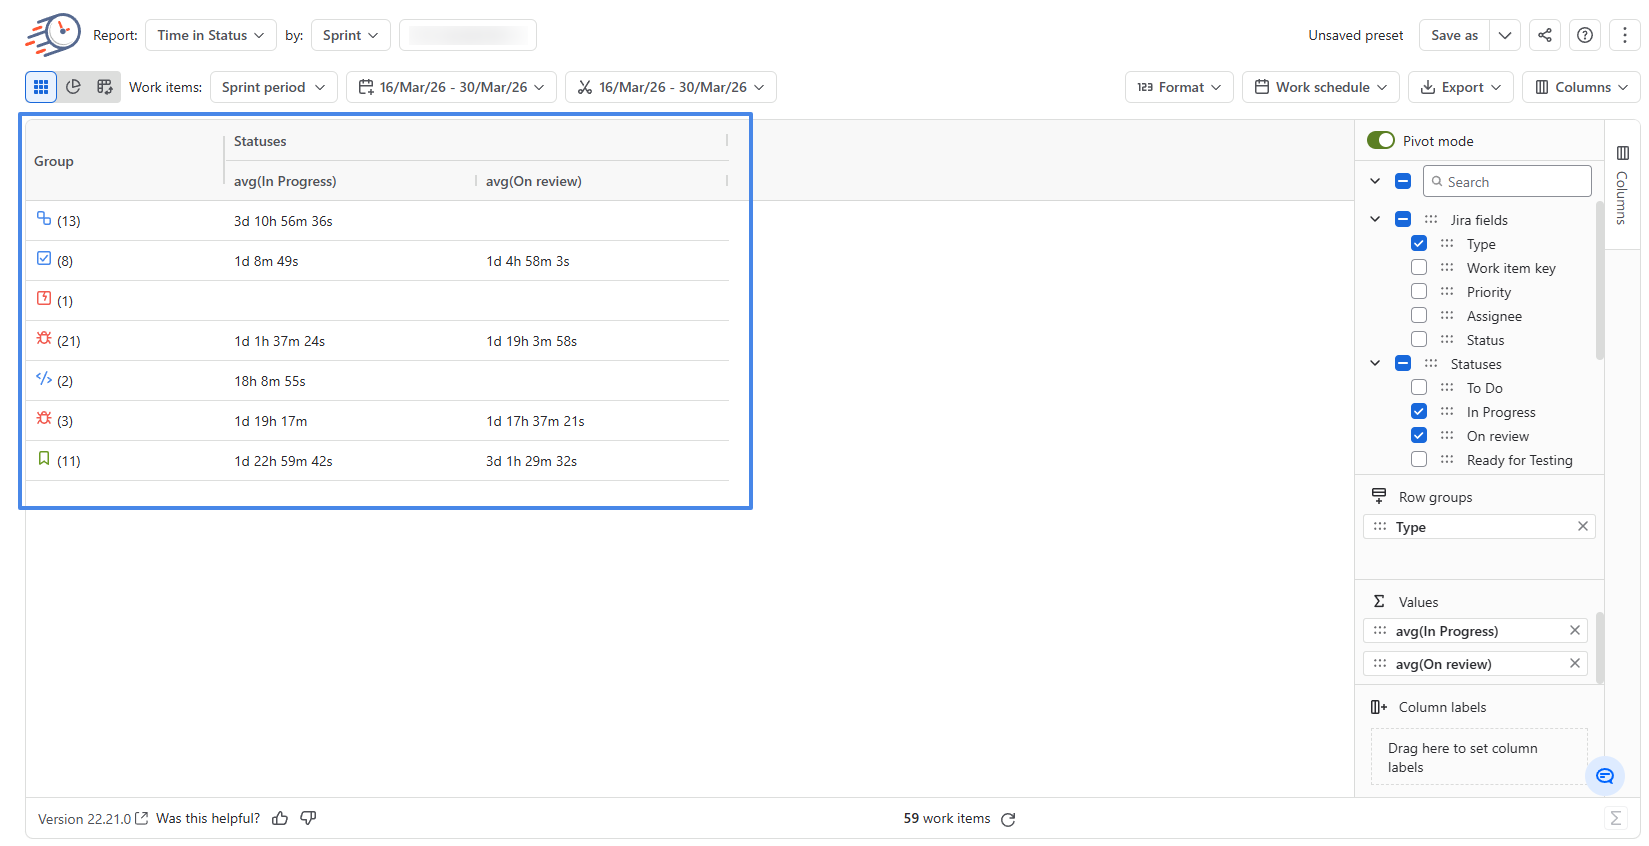Click the sigma icon in the footer
The width and height of the screenshot is (1649, 846).
pos(1616,818)
